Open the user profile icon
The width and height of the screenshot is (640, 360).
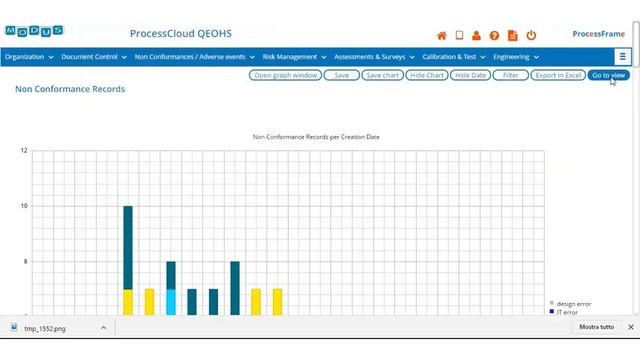tap(476, 36)
